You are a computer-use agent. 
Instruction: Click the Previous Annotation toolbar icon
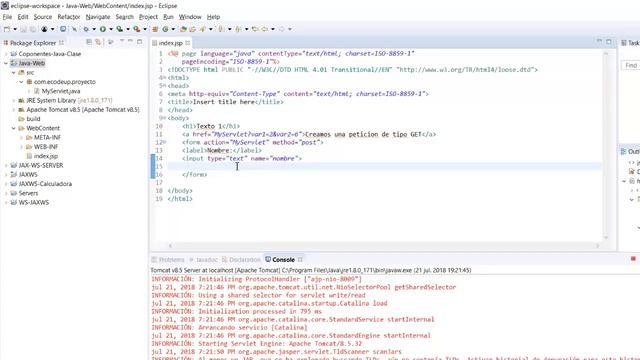tap(238, 29)
